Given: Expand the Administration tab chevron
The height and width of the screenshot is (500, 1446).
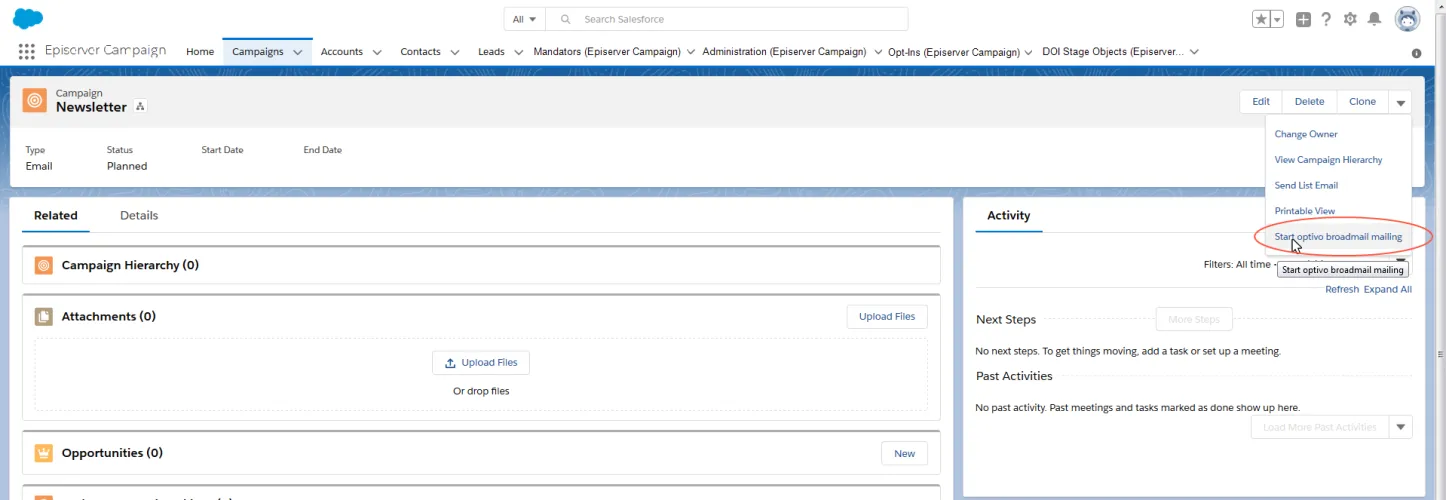Looking at the screenshot, I should tap(878, 52).
